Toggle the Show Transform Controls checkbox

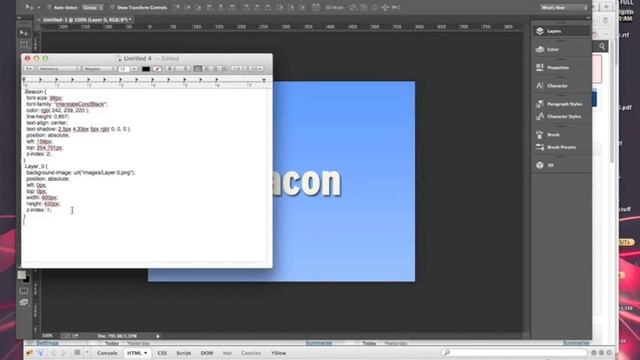click(112, 7)
